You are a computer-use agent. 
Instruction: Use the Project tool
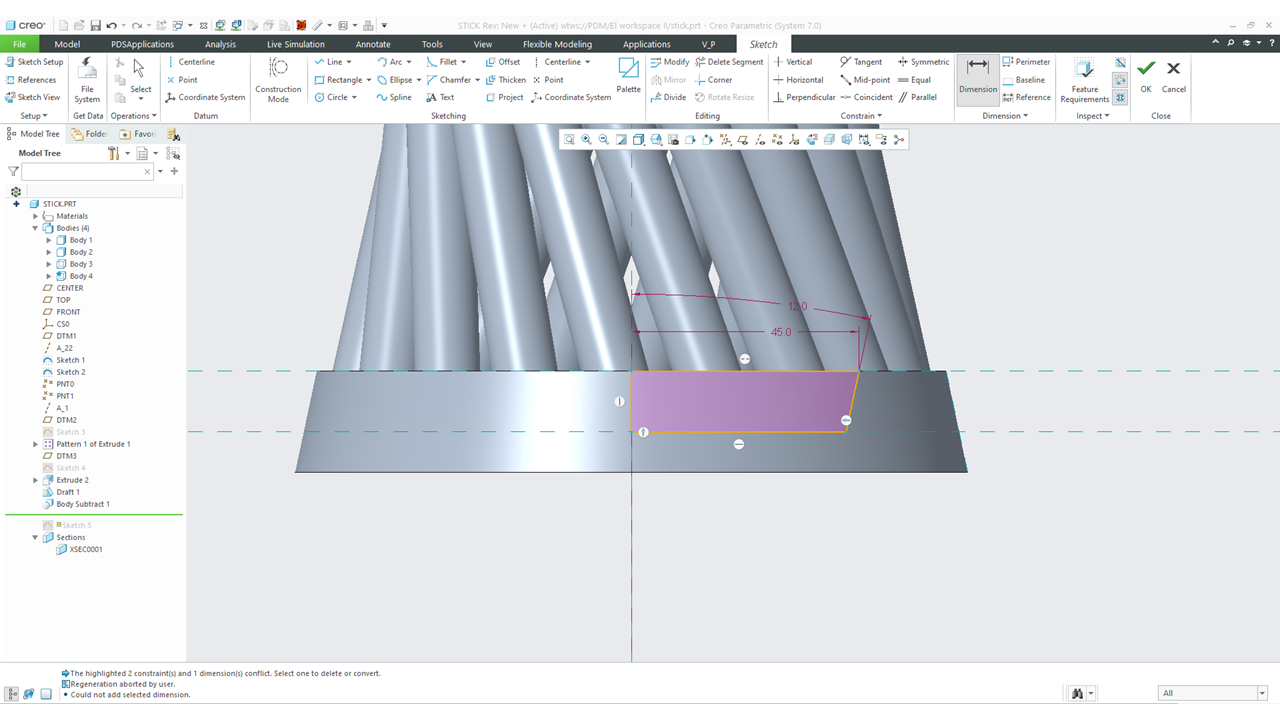pos(504,98)
